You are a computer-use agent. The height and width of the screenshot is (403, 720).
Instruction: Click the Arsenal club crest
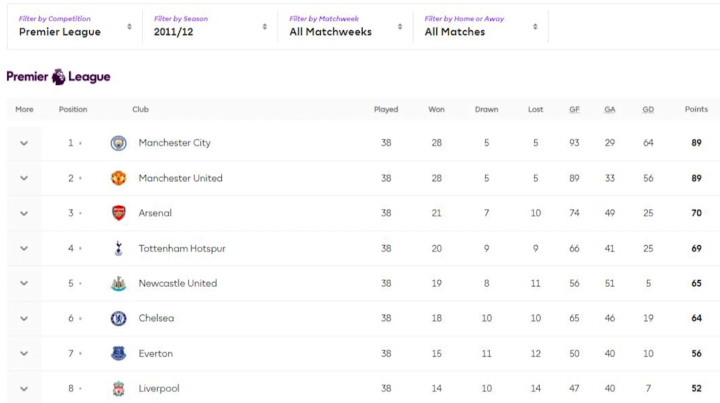tap(118, 213)
